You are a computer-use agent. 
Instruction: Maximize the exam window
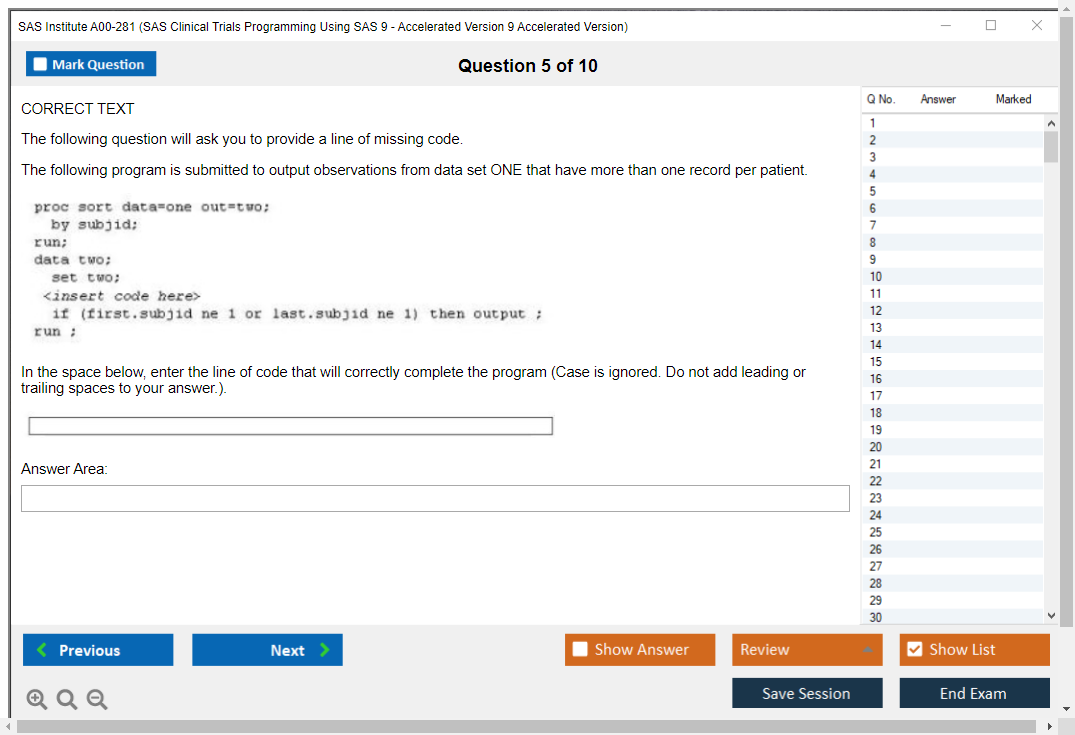coord(991,26)
